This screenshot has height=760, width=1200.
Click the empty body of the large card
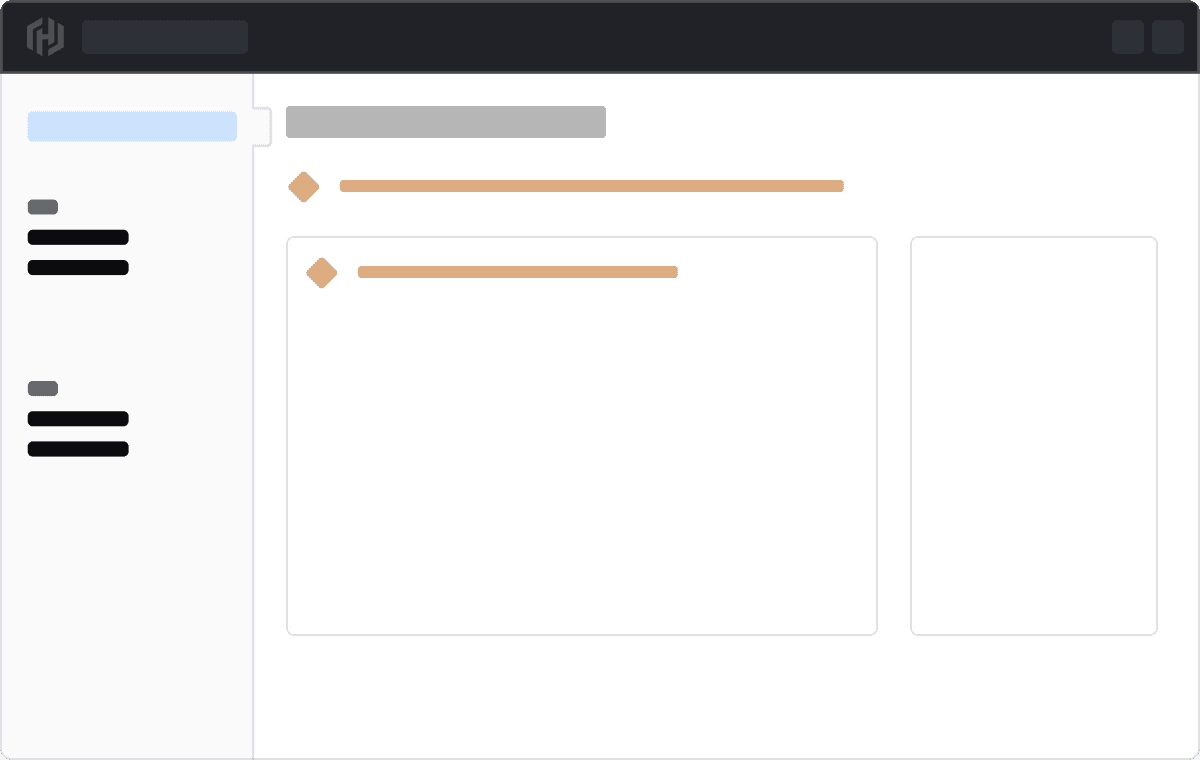point(582,460)
